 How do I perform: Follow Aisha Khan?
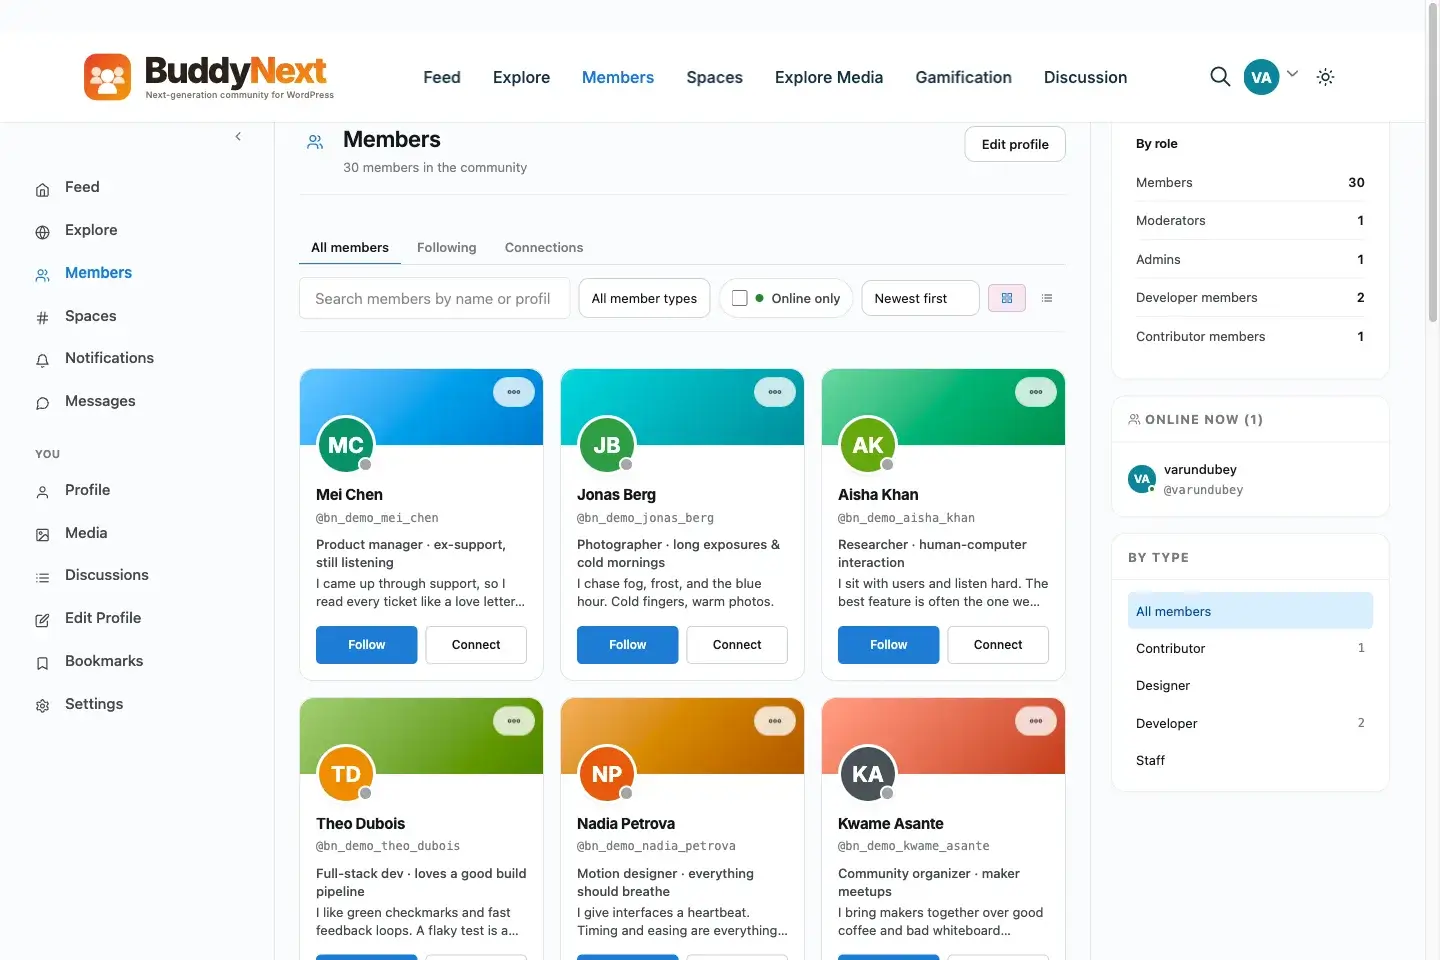888,645
